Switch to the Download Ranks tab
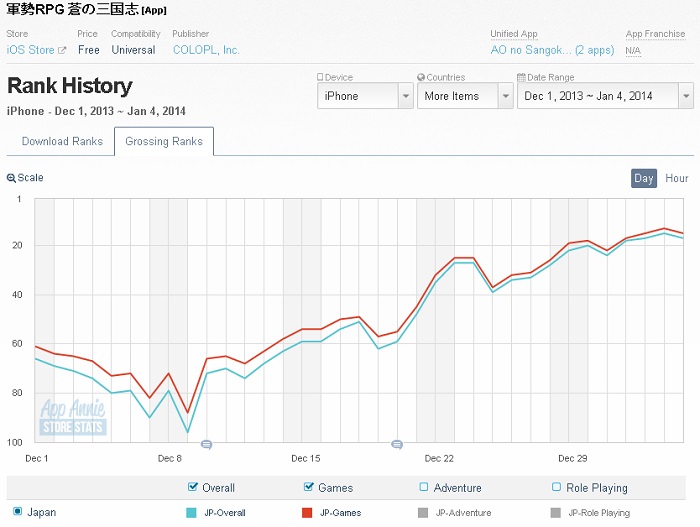 (x=62, y=142)
